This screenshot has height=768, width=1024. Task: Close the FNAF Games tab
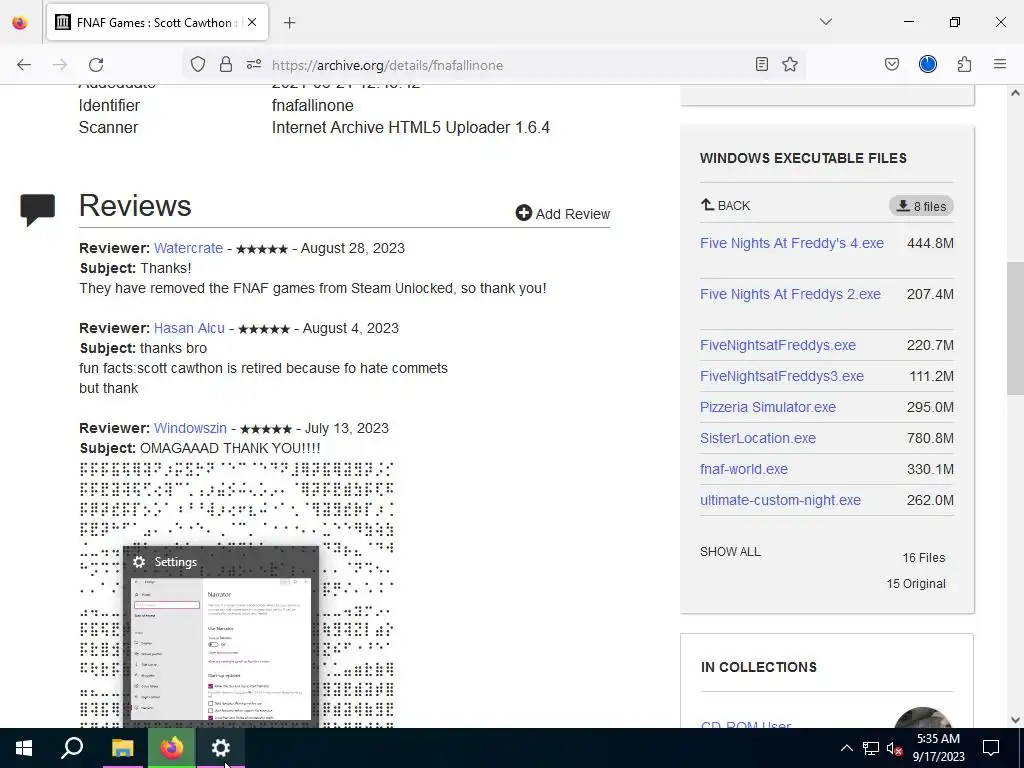(x=252, y=22)
